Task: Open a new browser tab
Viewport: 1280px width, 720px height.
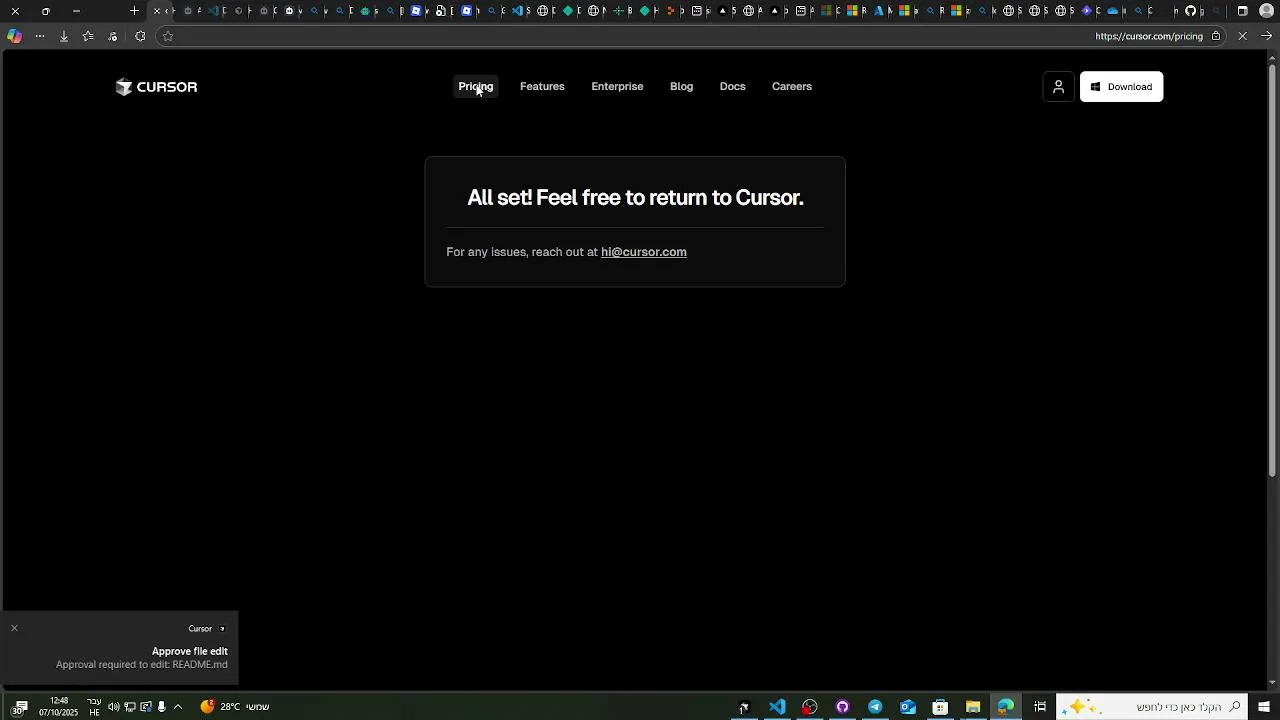Action: [134, 11]
